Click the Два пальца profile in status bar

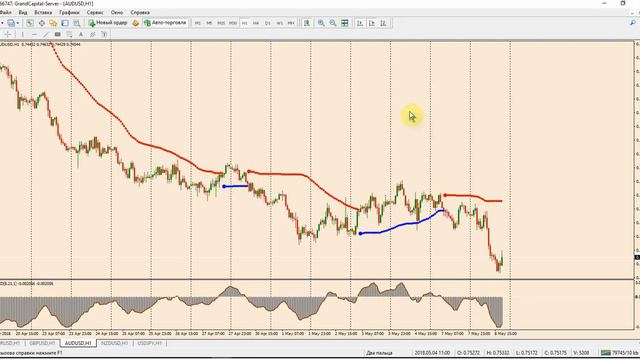[379, 353]
